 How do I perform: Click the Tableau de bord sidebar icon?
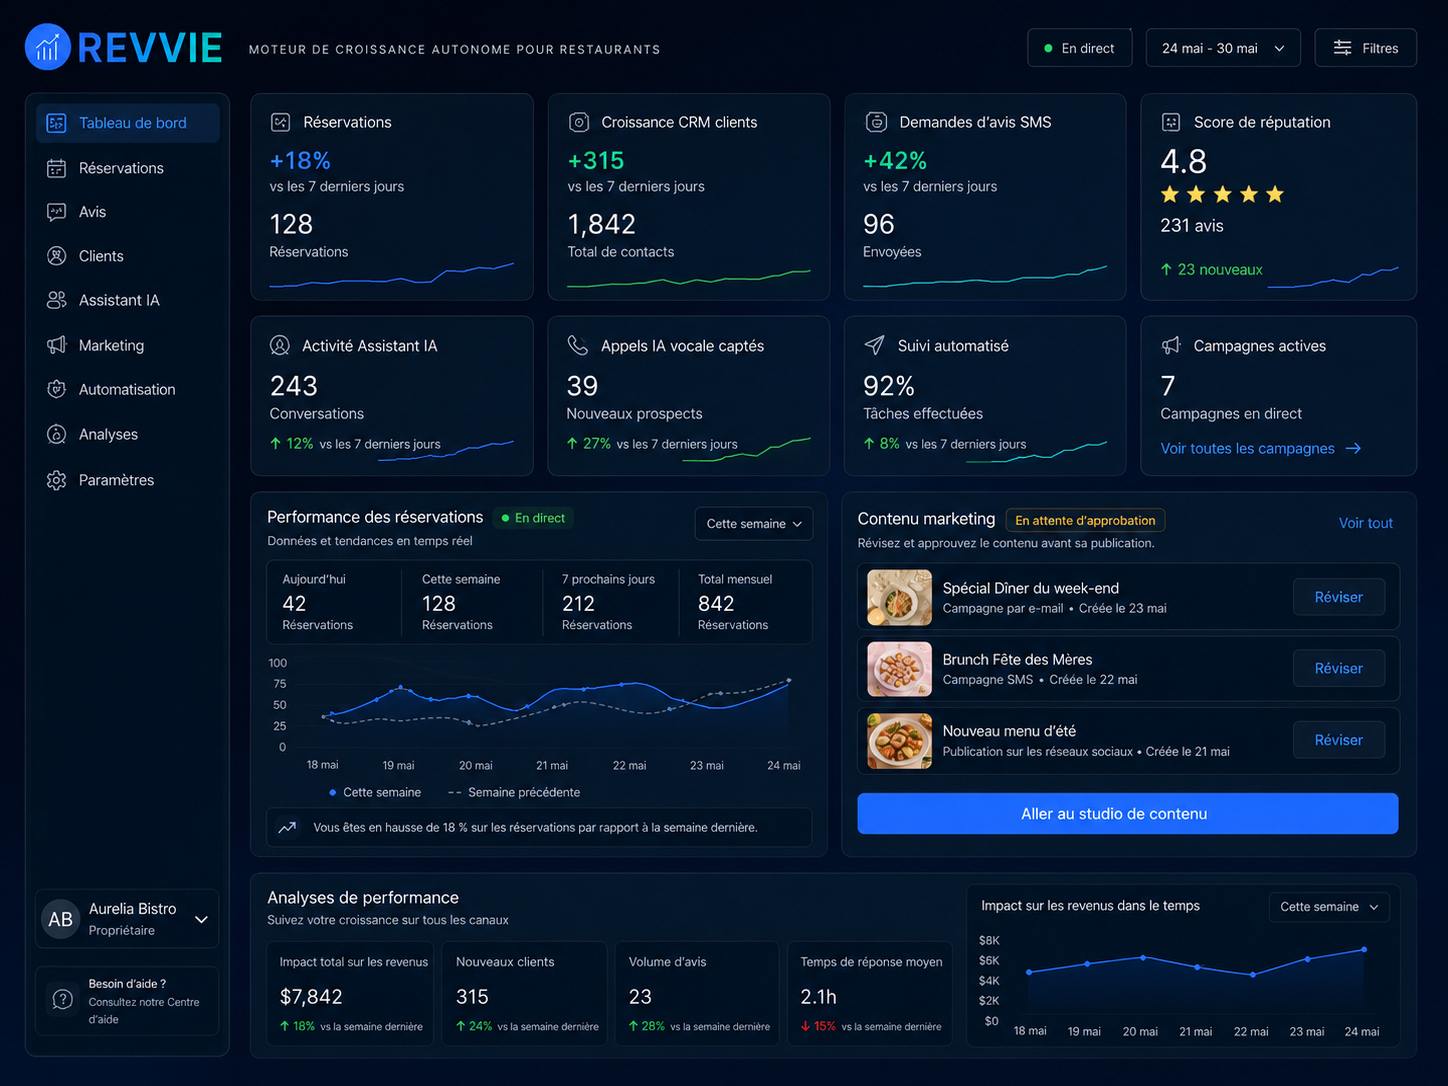(x=57, y=123)
